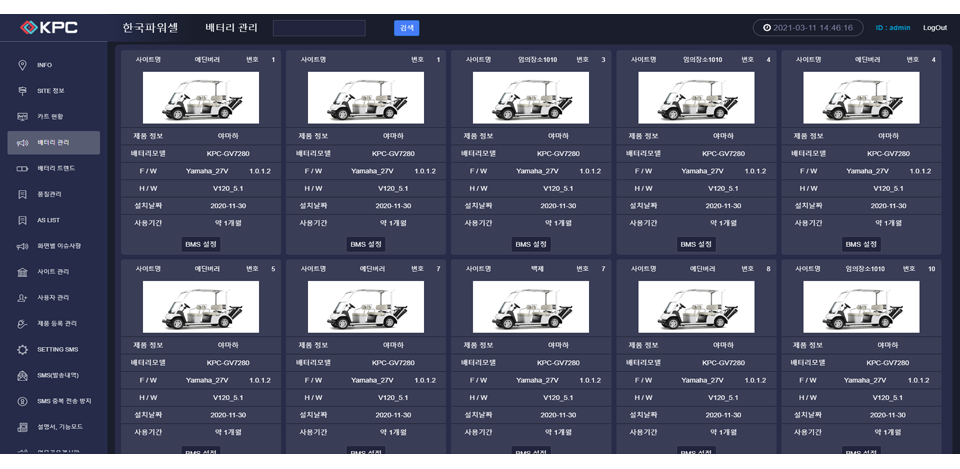Click the 사용자 관리 user icon
Image resolution: width=960 pixels, height=469 pixels.
(22, 298)
